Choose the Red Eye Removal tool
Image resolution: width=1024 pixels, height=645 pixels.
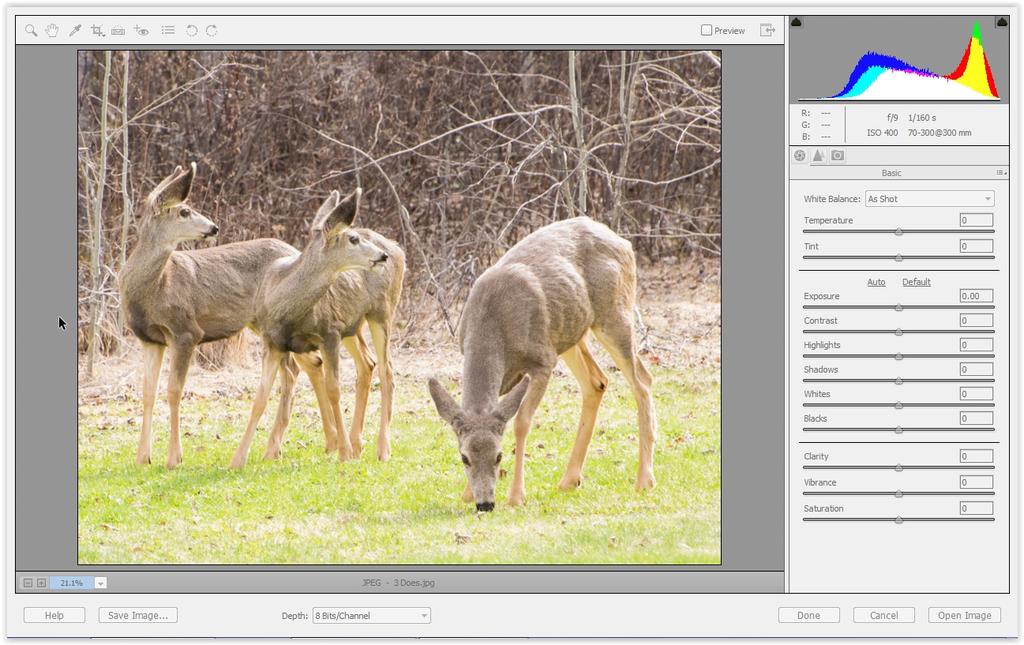click(141, 31)
